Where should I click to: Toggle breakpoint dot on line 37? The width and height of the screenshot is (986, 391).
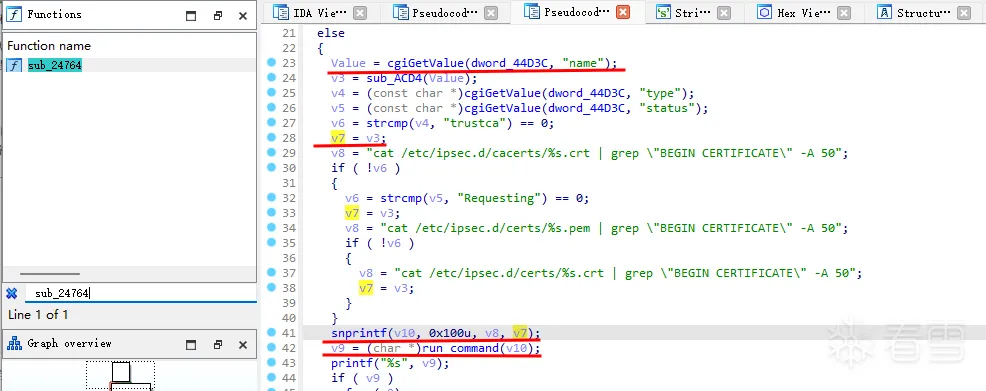[x=271, y=272]
